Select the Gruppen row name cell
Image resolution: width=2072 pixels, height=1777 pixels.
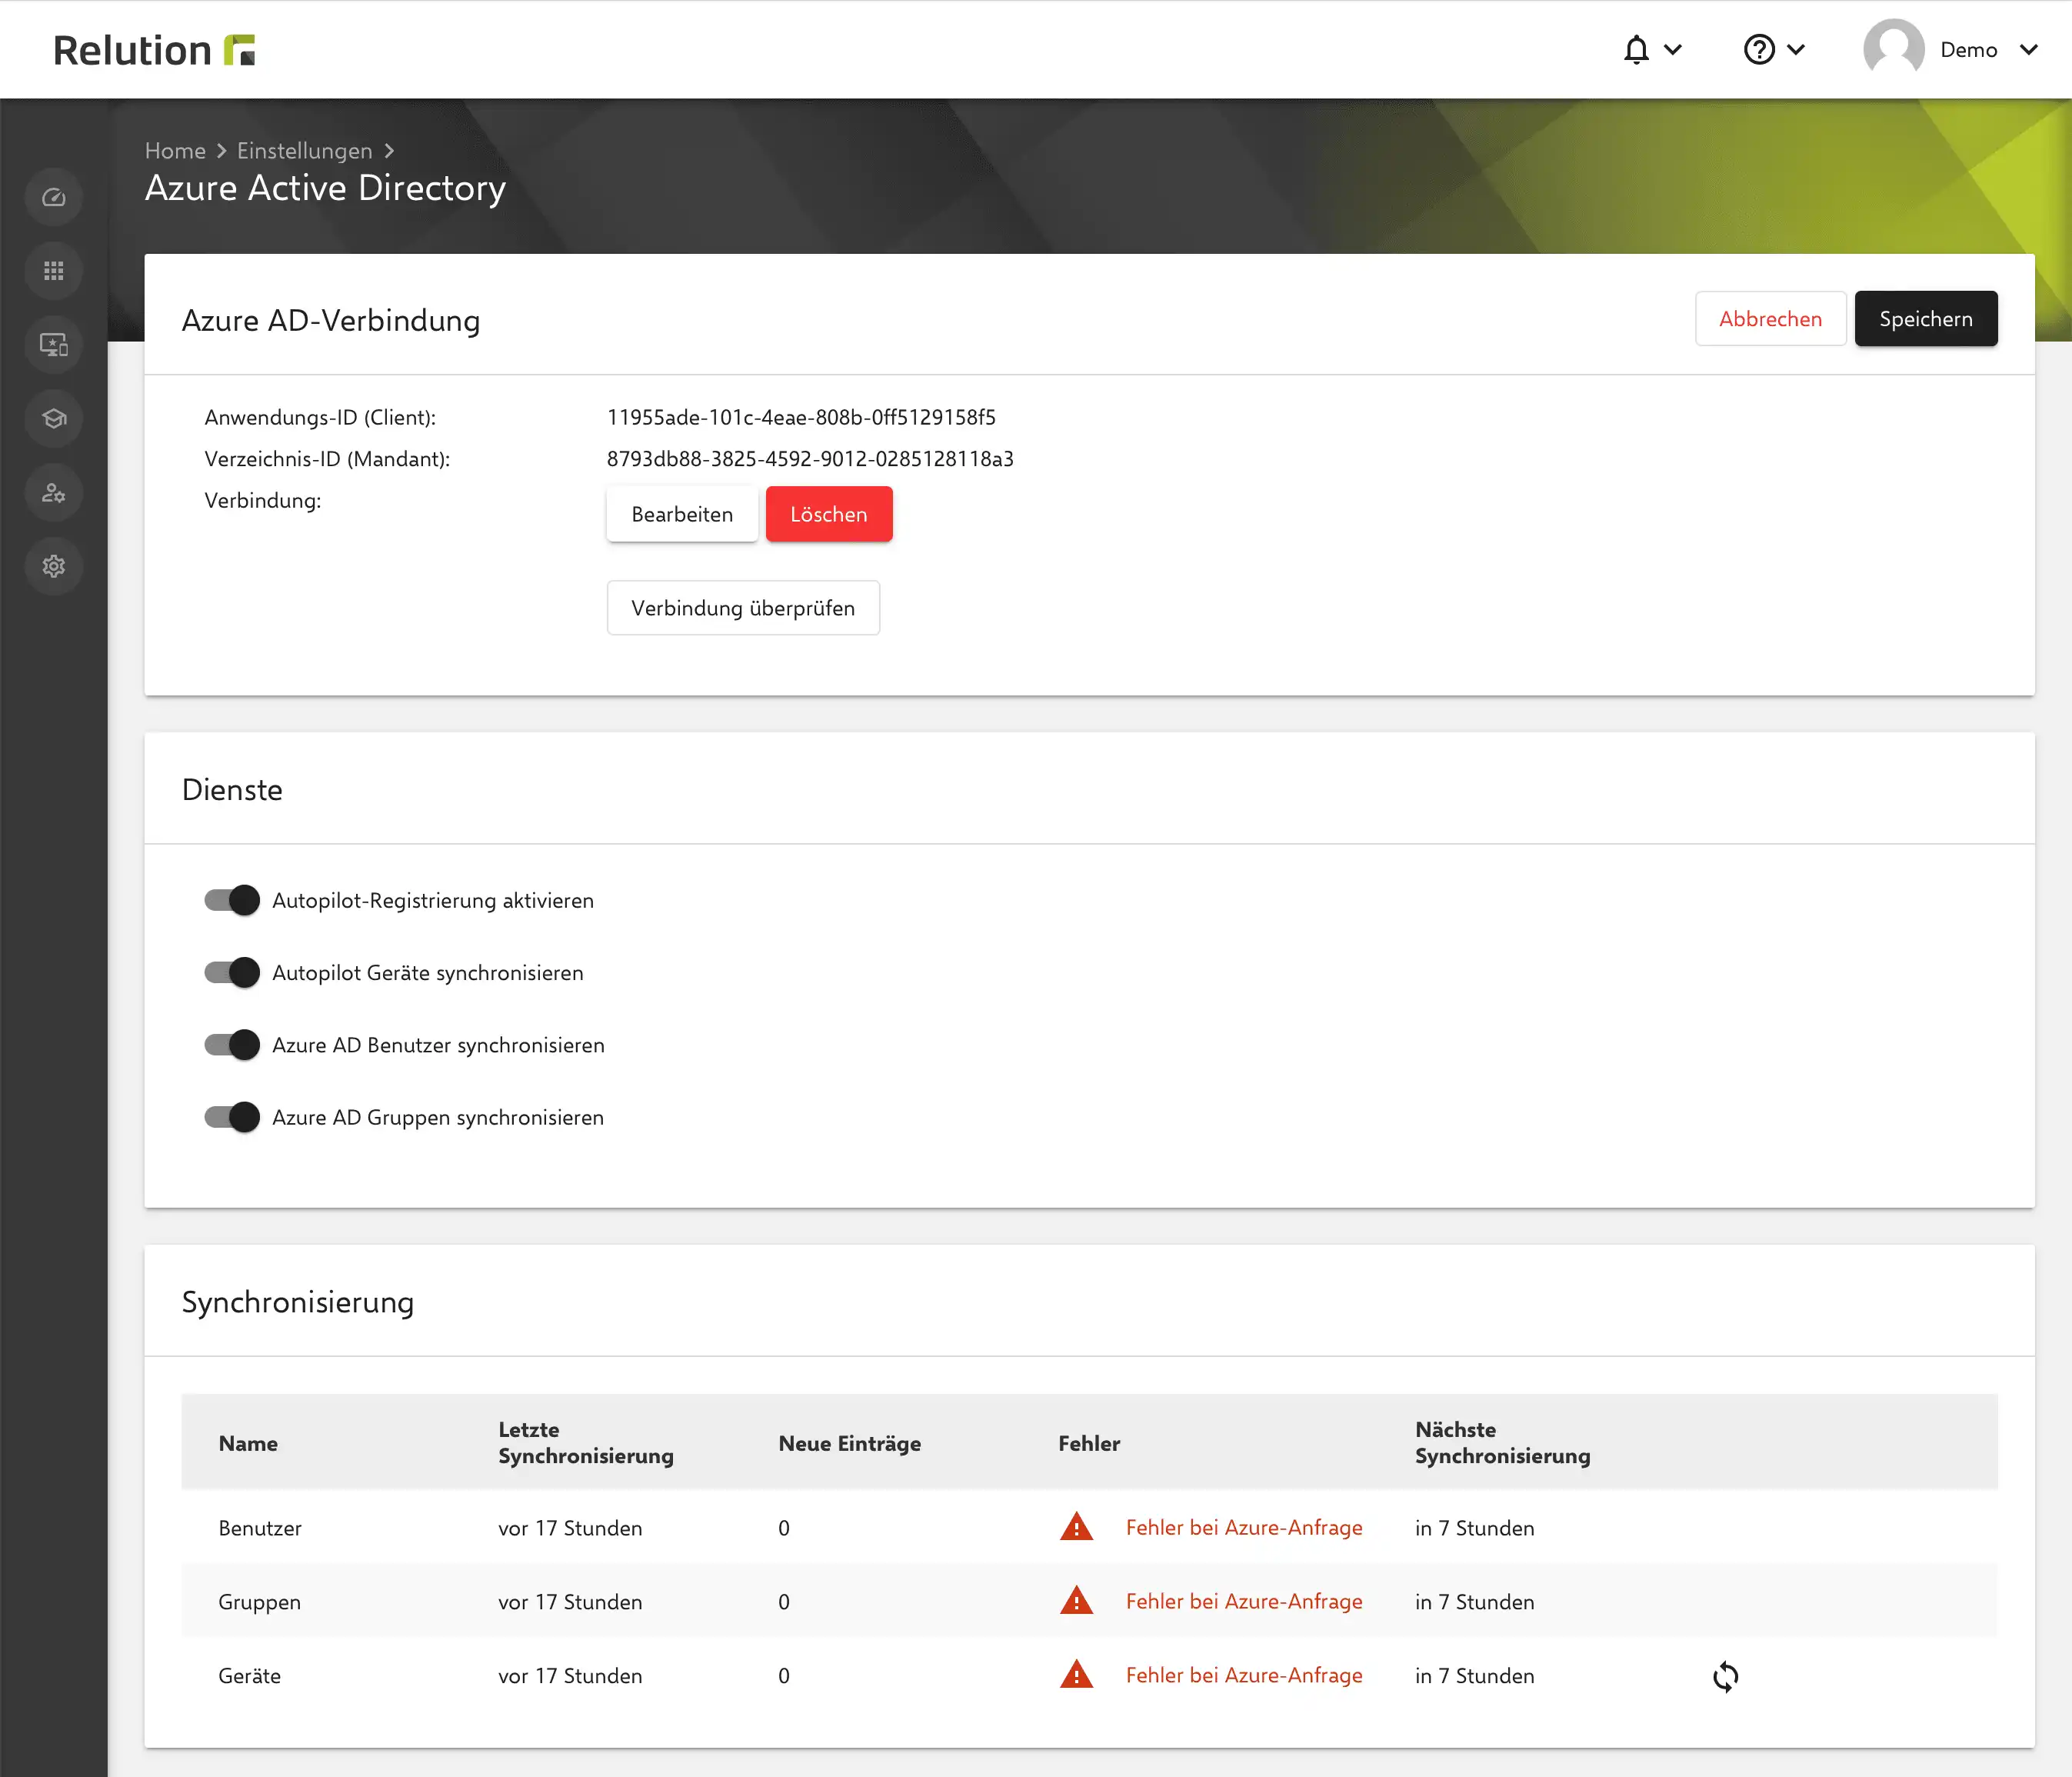(x=259, y=1602)
